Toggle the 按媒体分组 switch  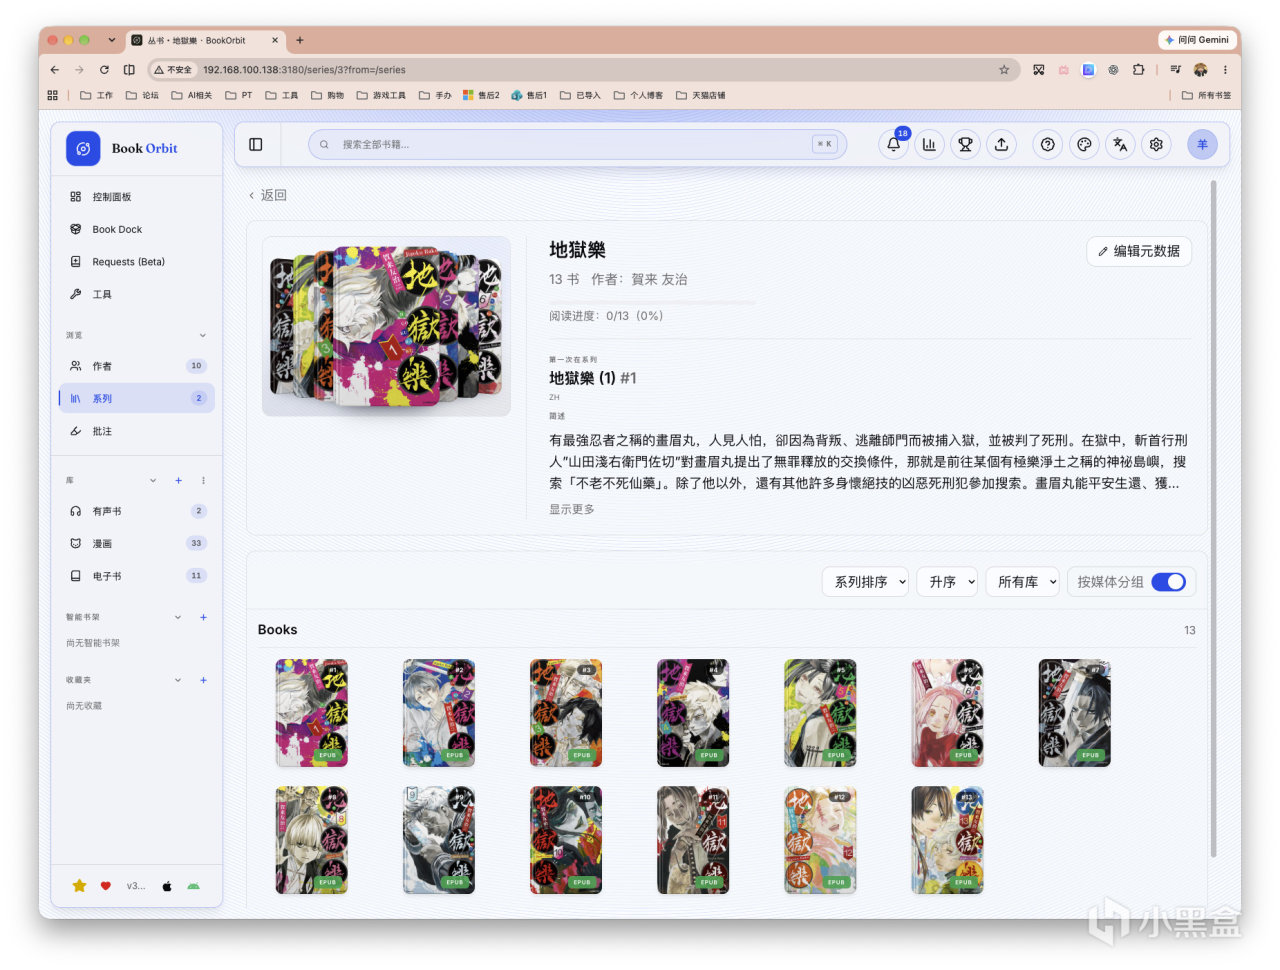[1168, 582]
